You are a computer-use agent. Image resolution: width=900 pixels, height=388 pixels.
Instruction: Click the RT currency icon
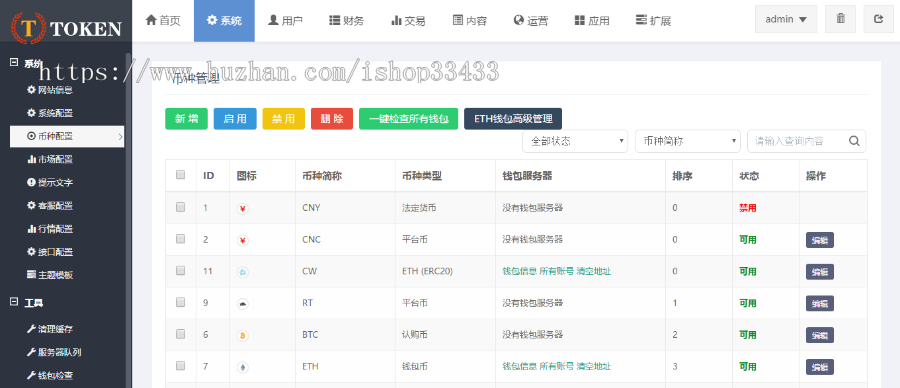(x=242, y=304)
